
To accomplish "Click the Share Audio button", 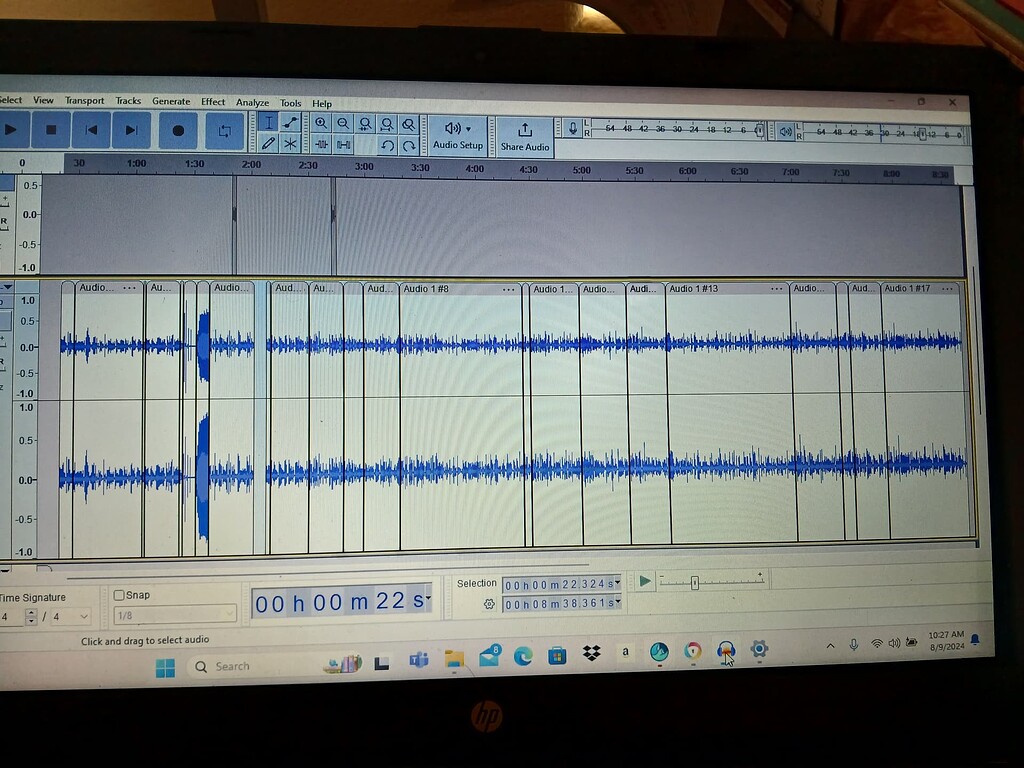I will point(524,136).
